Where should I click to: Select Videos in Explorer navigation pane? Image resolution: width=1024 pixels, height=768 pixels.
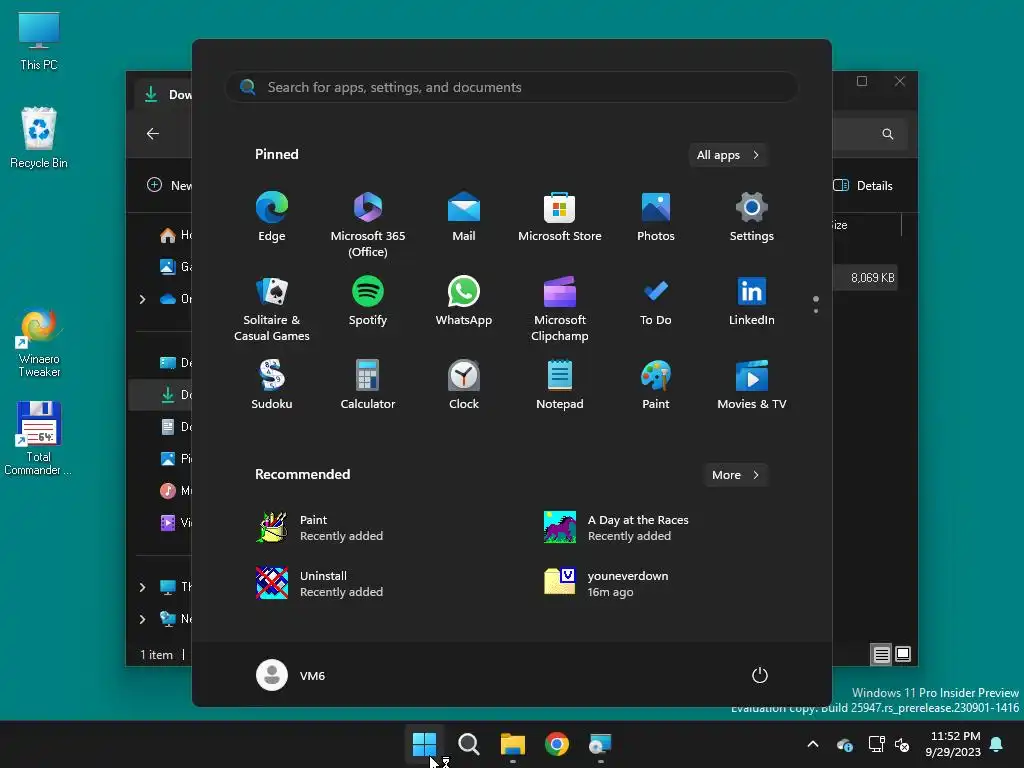(175, 522)
